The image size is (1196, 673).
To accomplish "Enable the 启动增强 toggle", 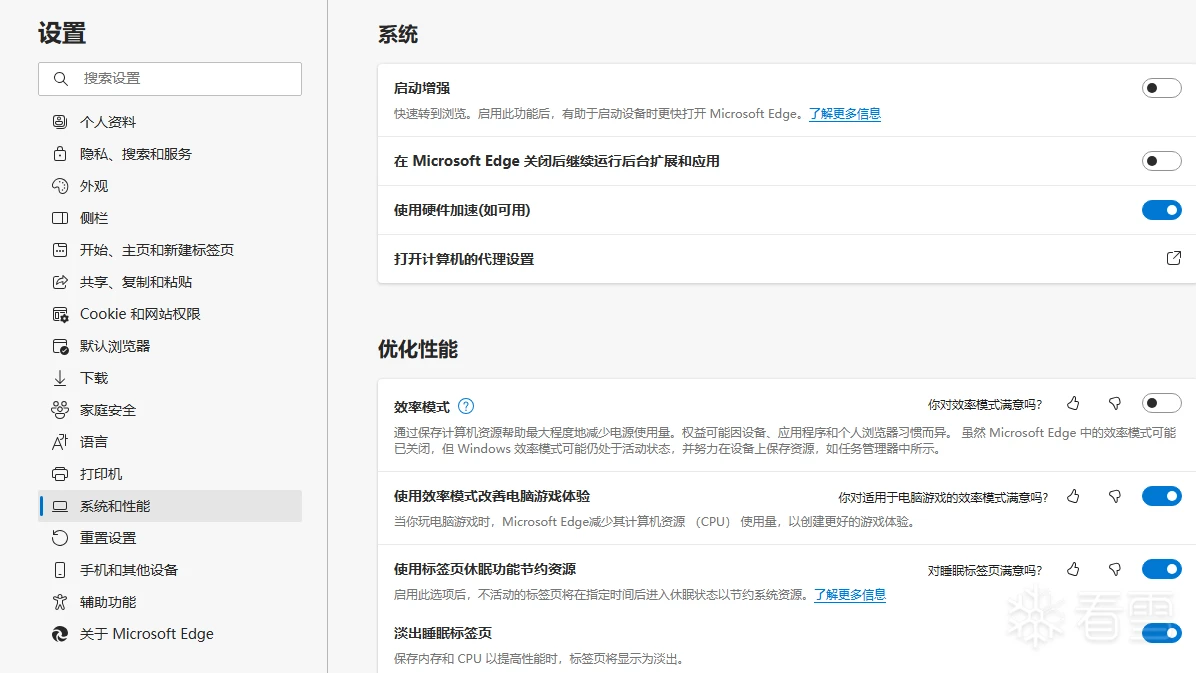I will tap(1162, 89).
